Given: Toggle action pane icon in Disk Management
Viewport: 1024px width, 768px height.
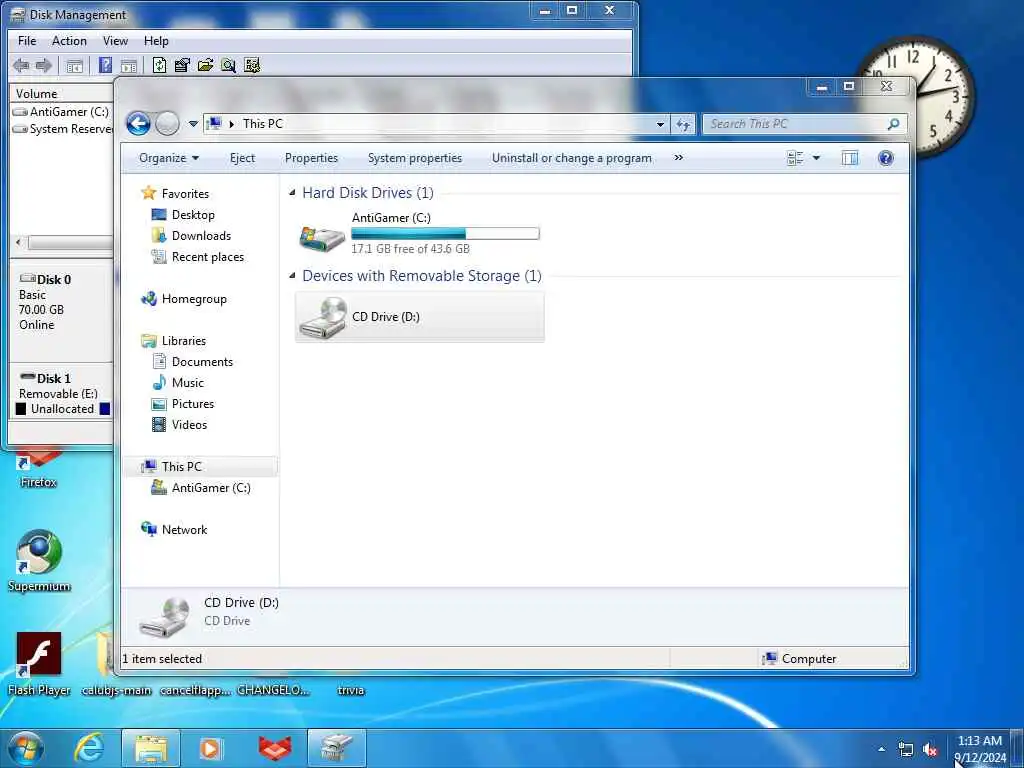Looking at the screenshot, I should point(129,65).
